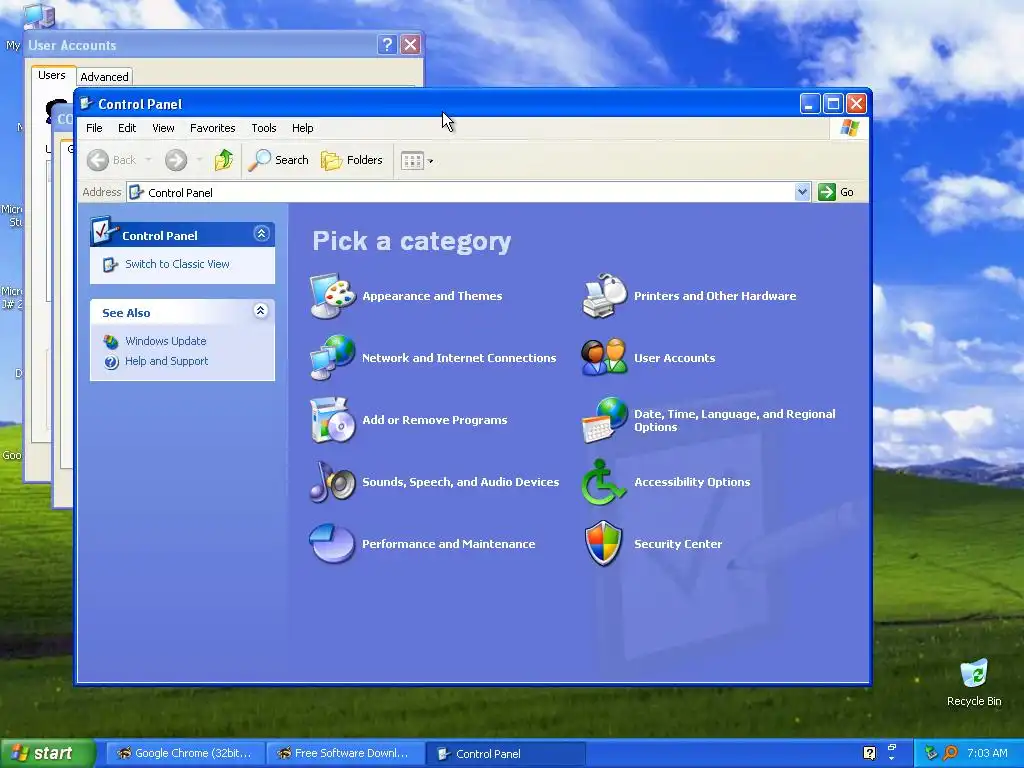The image size is (1024, 768).
Task: Click the My Computer desktop icon
Action: (x=37, y=16)
